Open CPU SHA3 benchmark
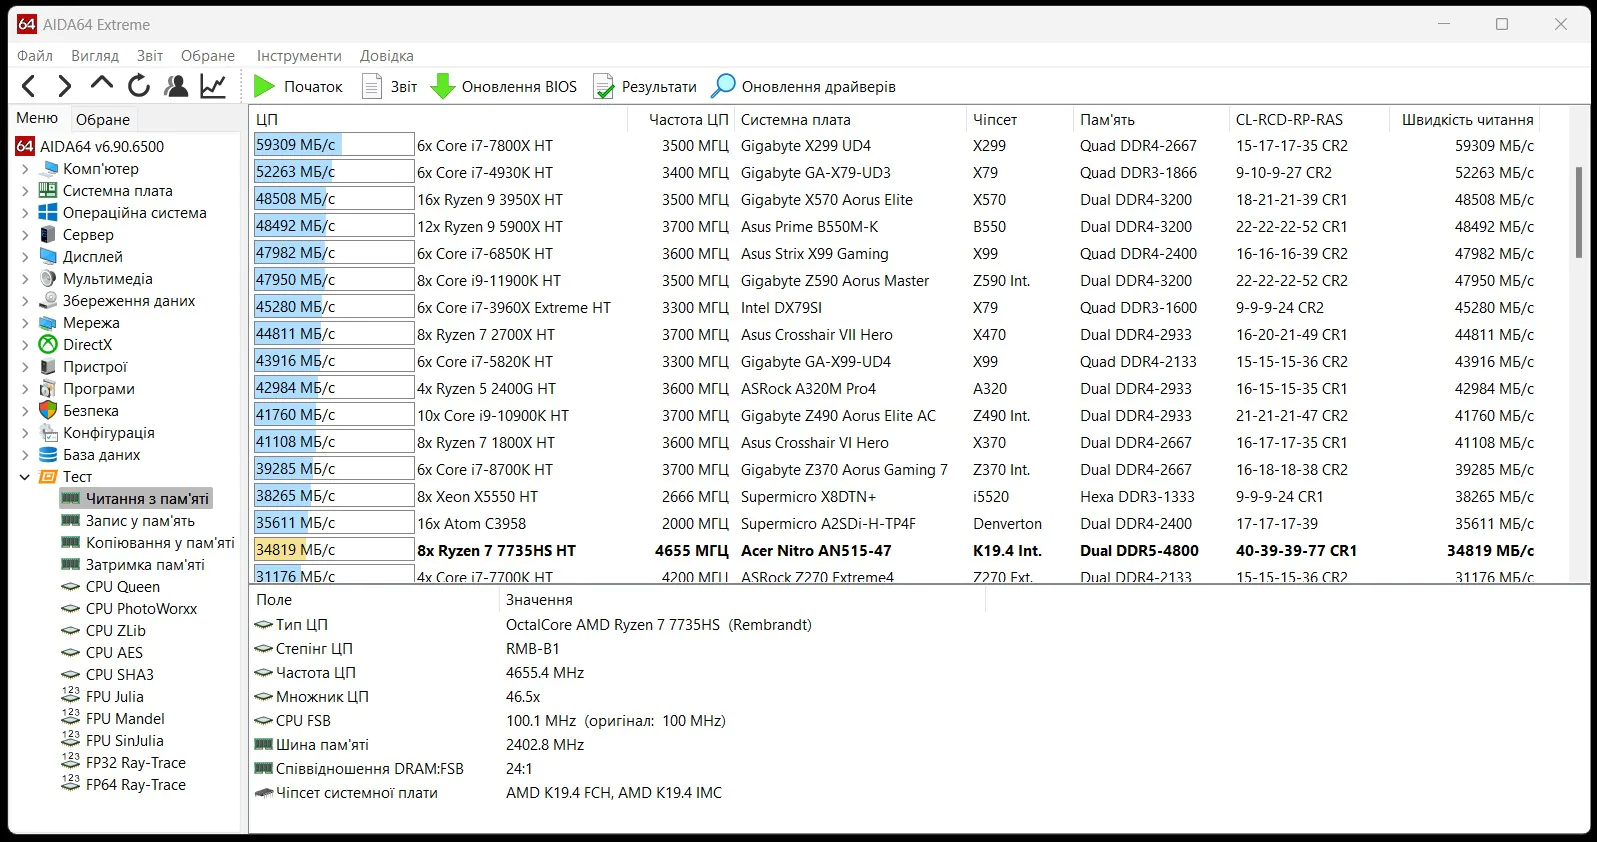Image resolution: width=1597 pixels, height=842 pixels. [x=119, y=674]
